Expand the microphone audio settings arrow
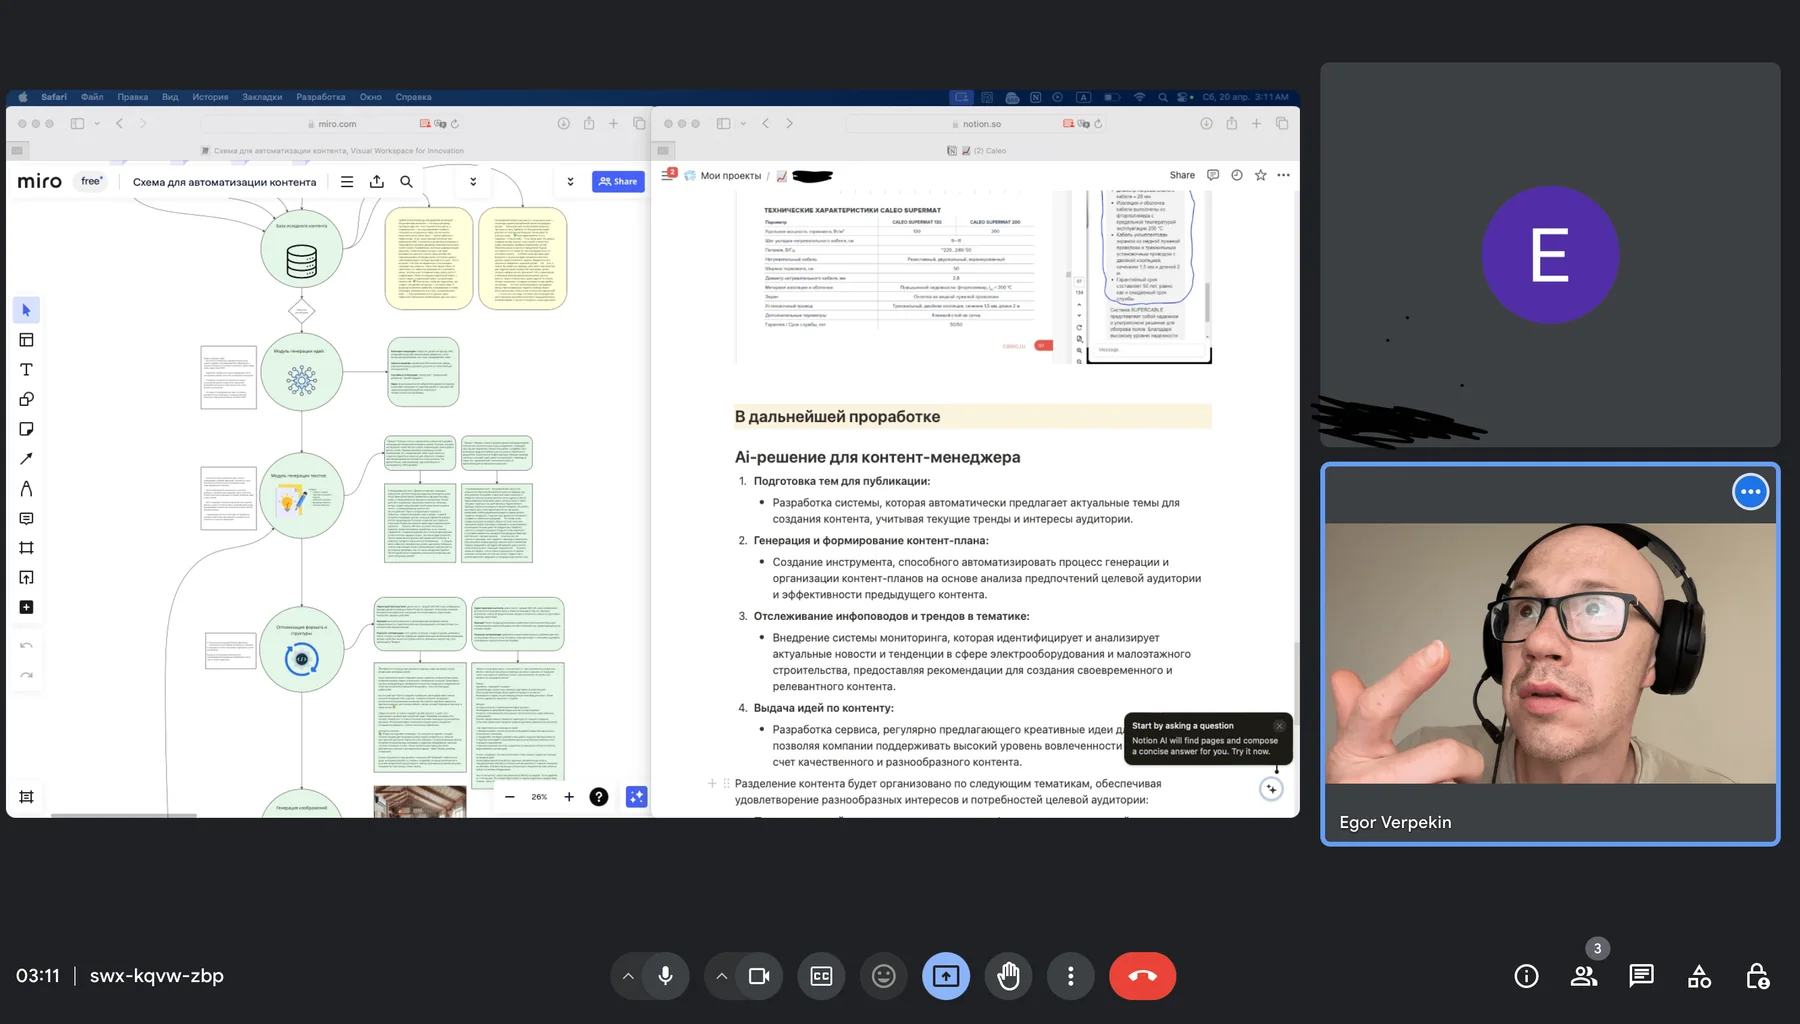This screenshot has height=1024, width=1800. click(627, 976)
